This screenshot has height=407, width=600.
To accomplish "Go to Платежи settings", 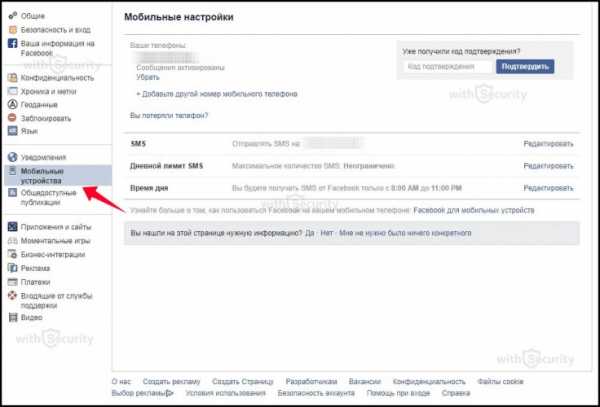I will (x=35, y=282).
